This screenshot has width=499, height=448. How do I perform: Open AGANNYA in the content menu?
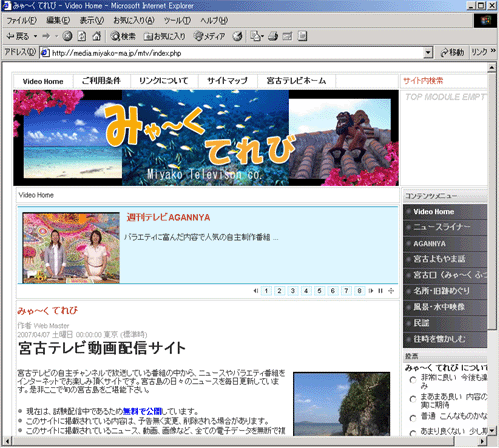click(x=445, y=243)
